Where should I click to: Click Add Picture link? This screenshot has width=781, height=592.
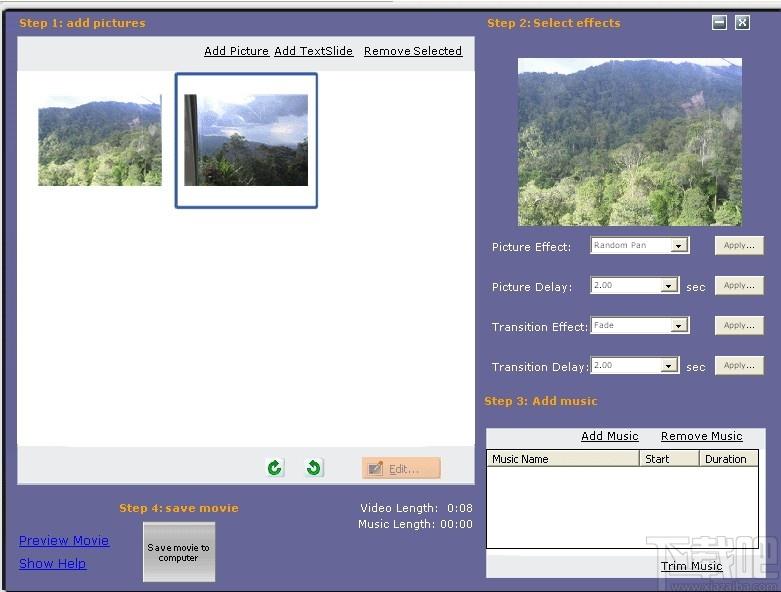click(x=236, y=51)
